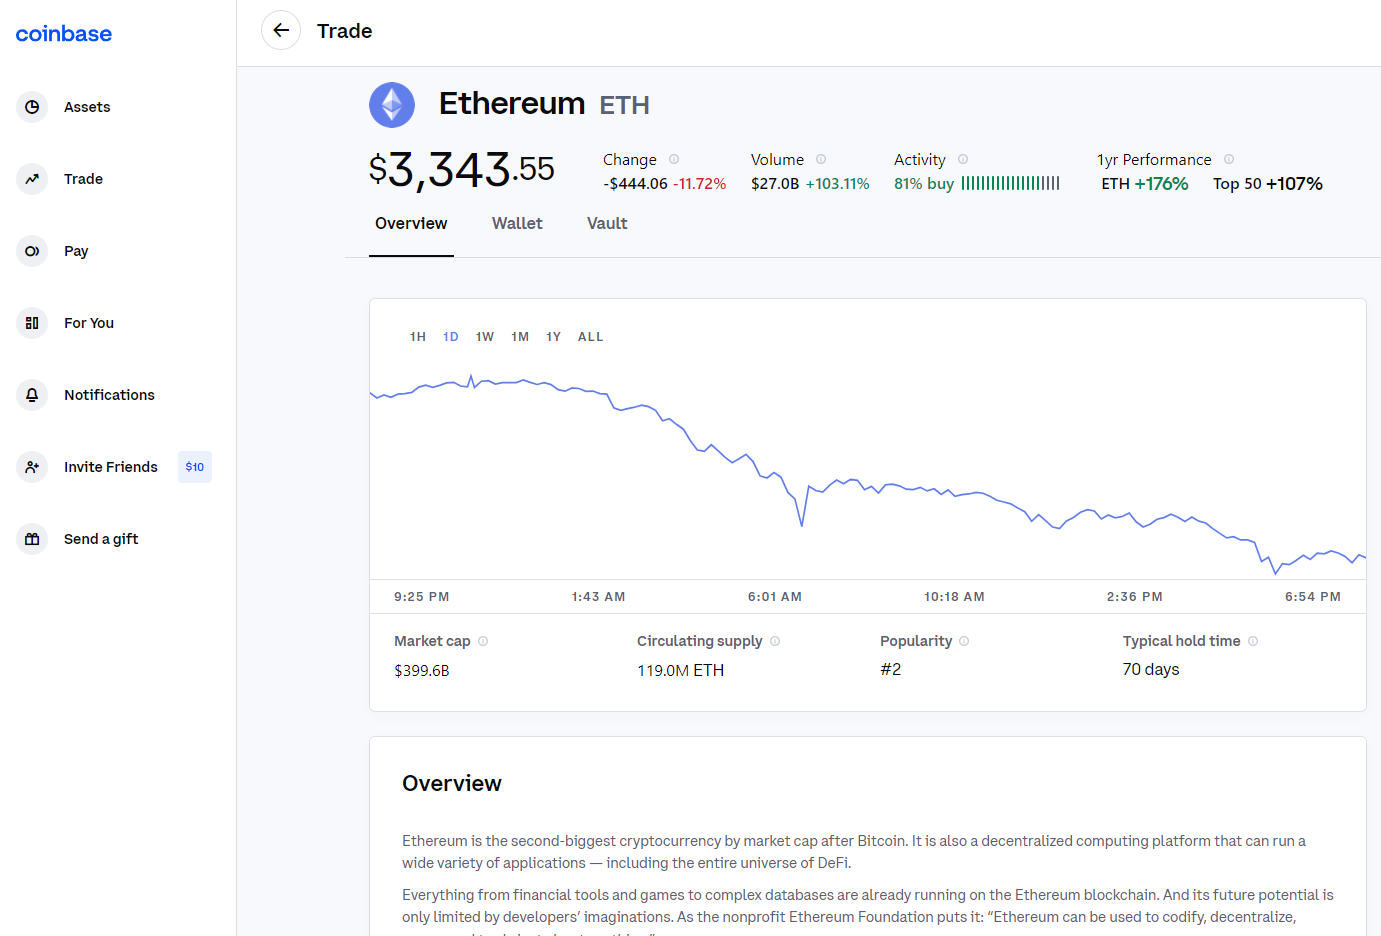Click the back arrow button
Image resolution: width=1381 pixels, height=936 pixels.
281,30
